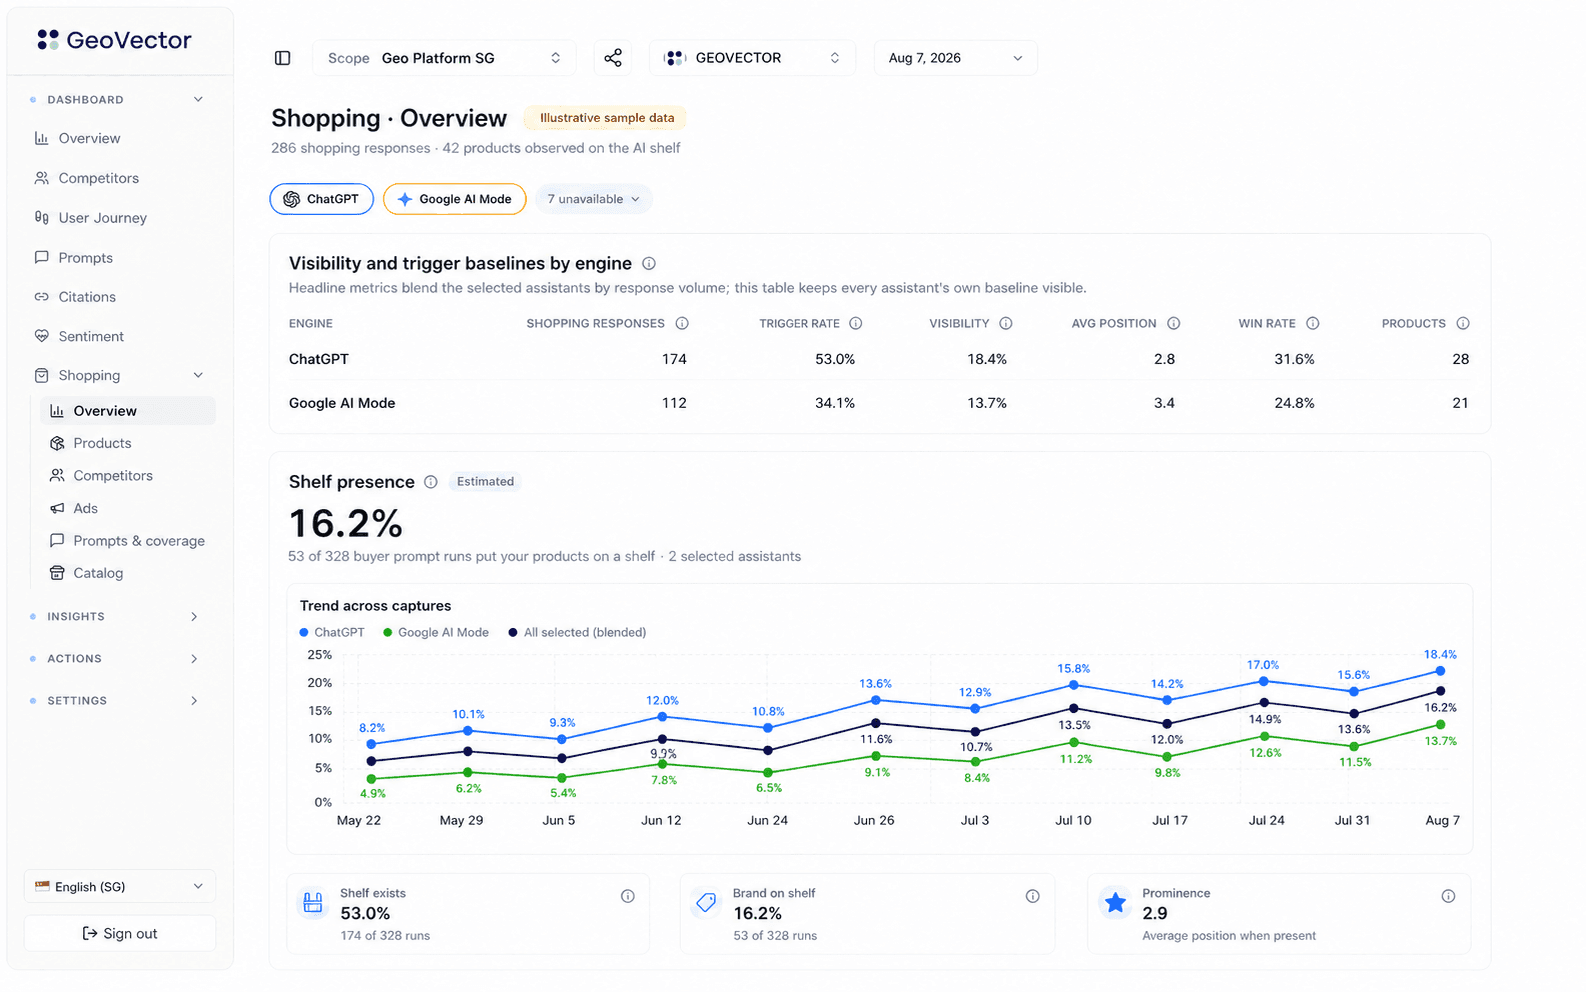Click the 34.1% trigger rate cell
The image size is (1586, 992).
[835, 403]
